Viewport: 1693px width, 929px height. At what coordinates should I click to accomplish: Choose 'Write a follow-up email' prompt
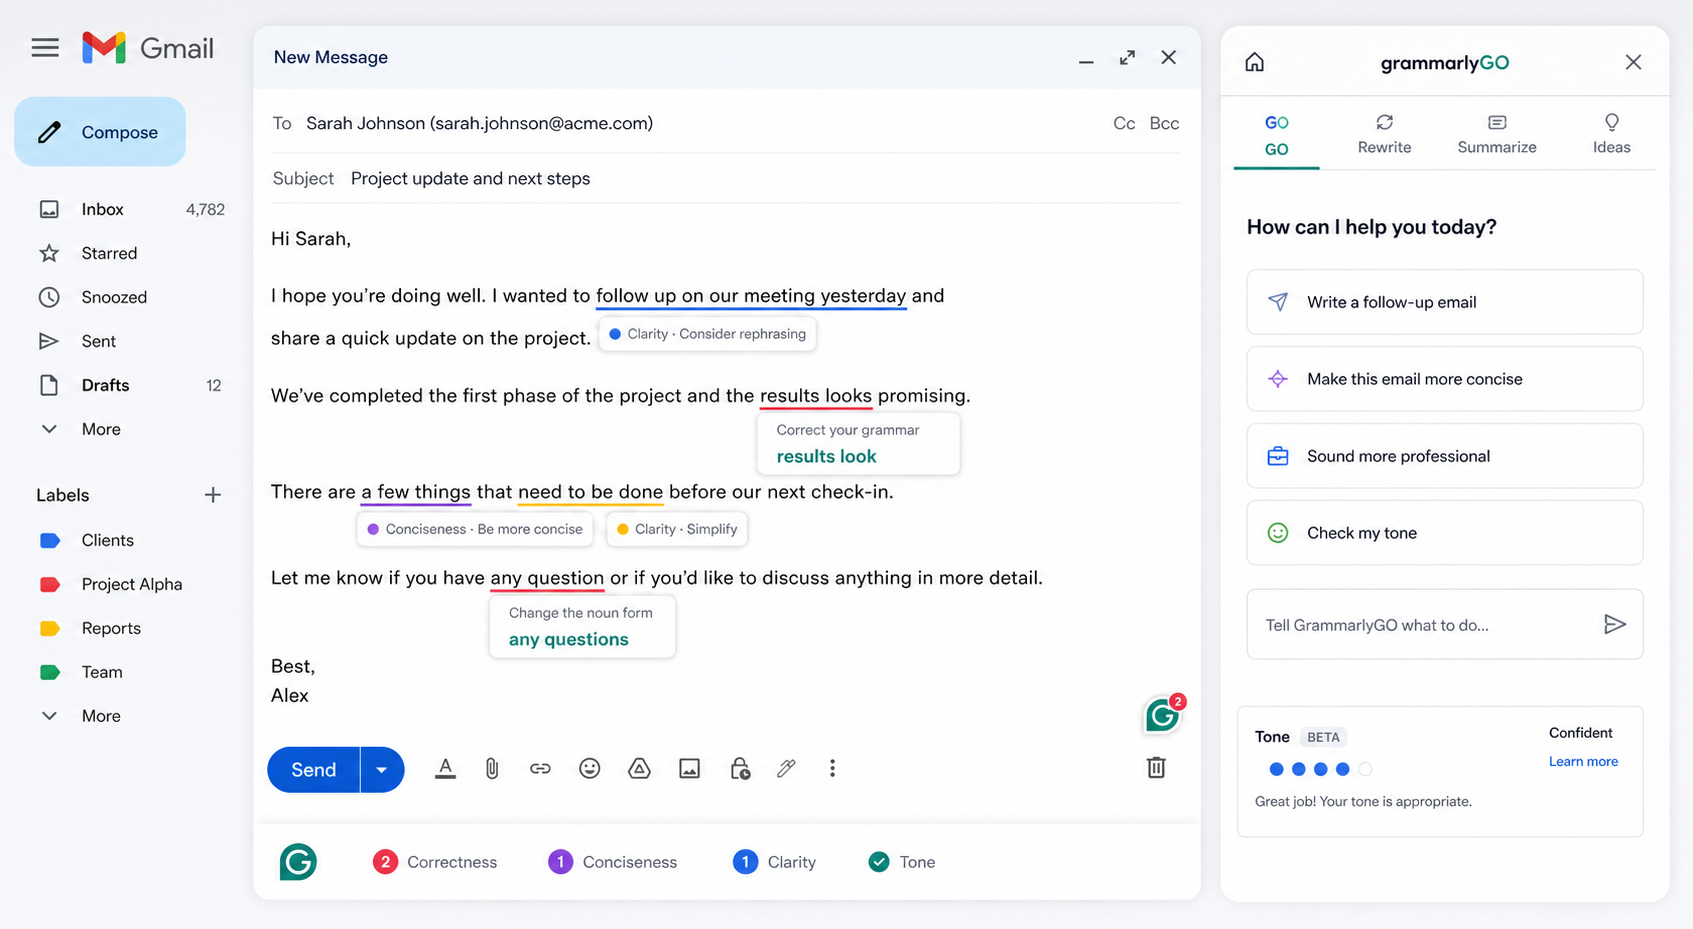click(1445, 302)
